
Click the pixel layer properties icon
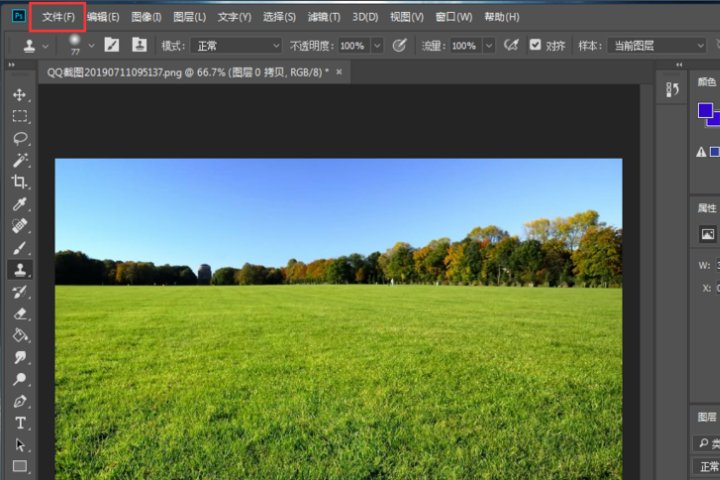(708, 234)
